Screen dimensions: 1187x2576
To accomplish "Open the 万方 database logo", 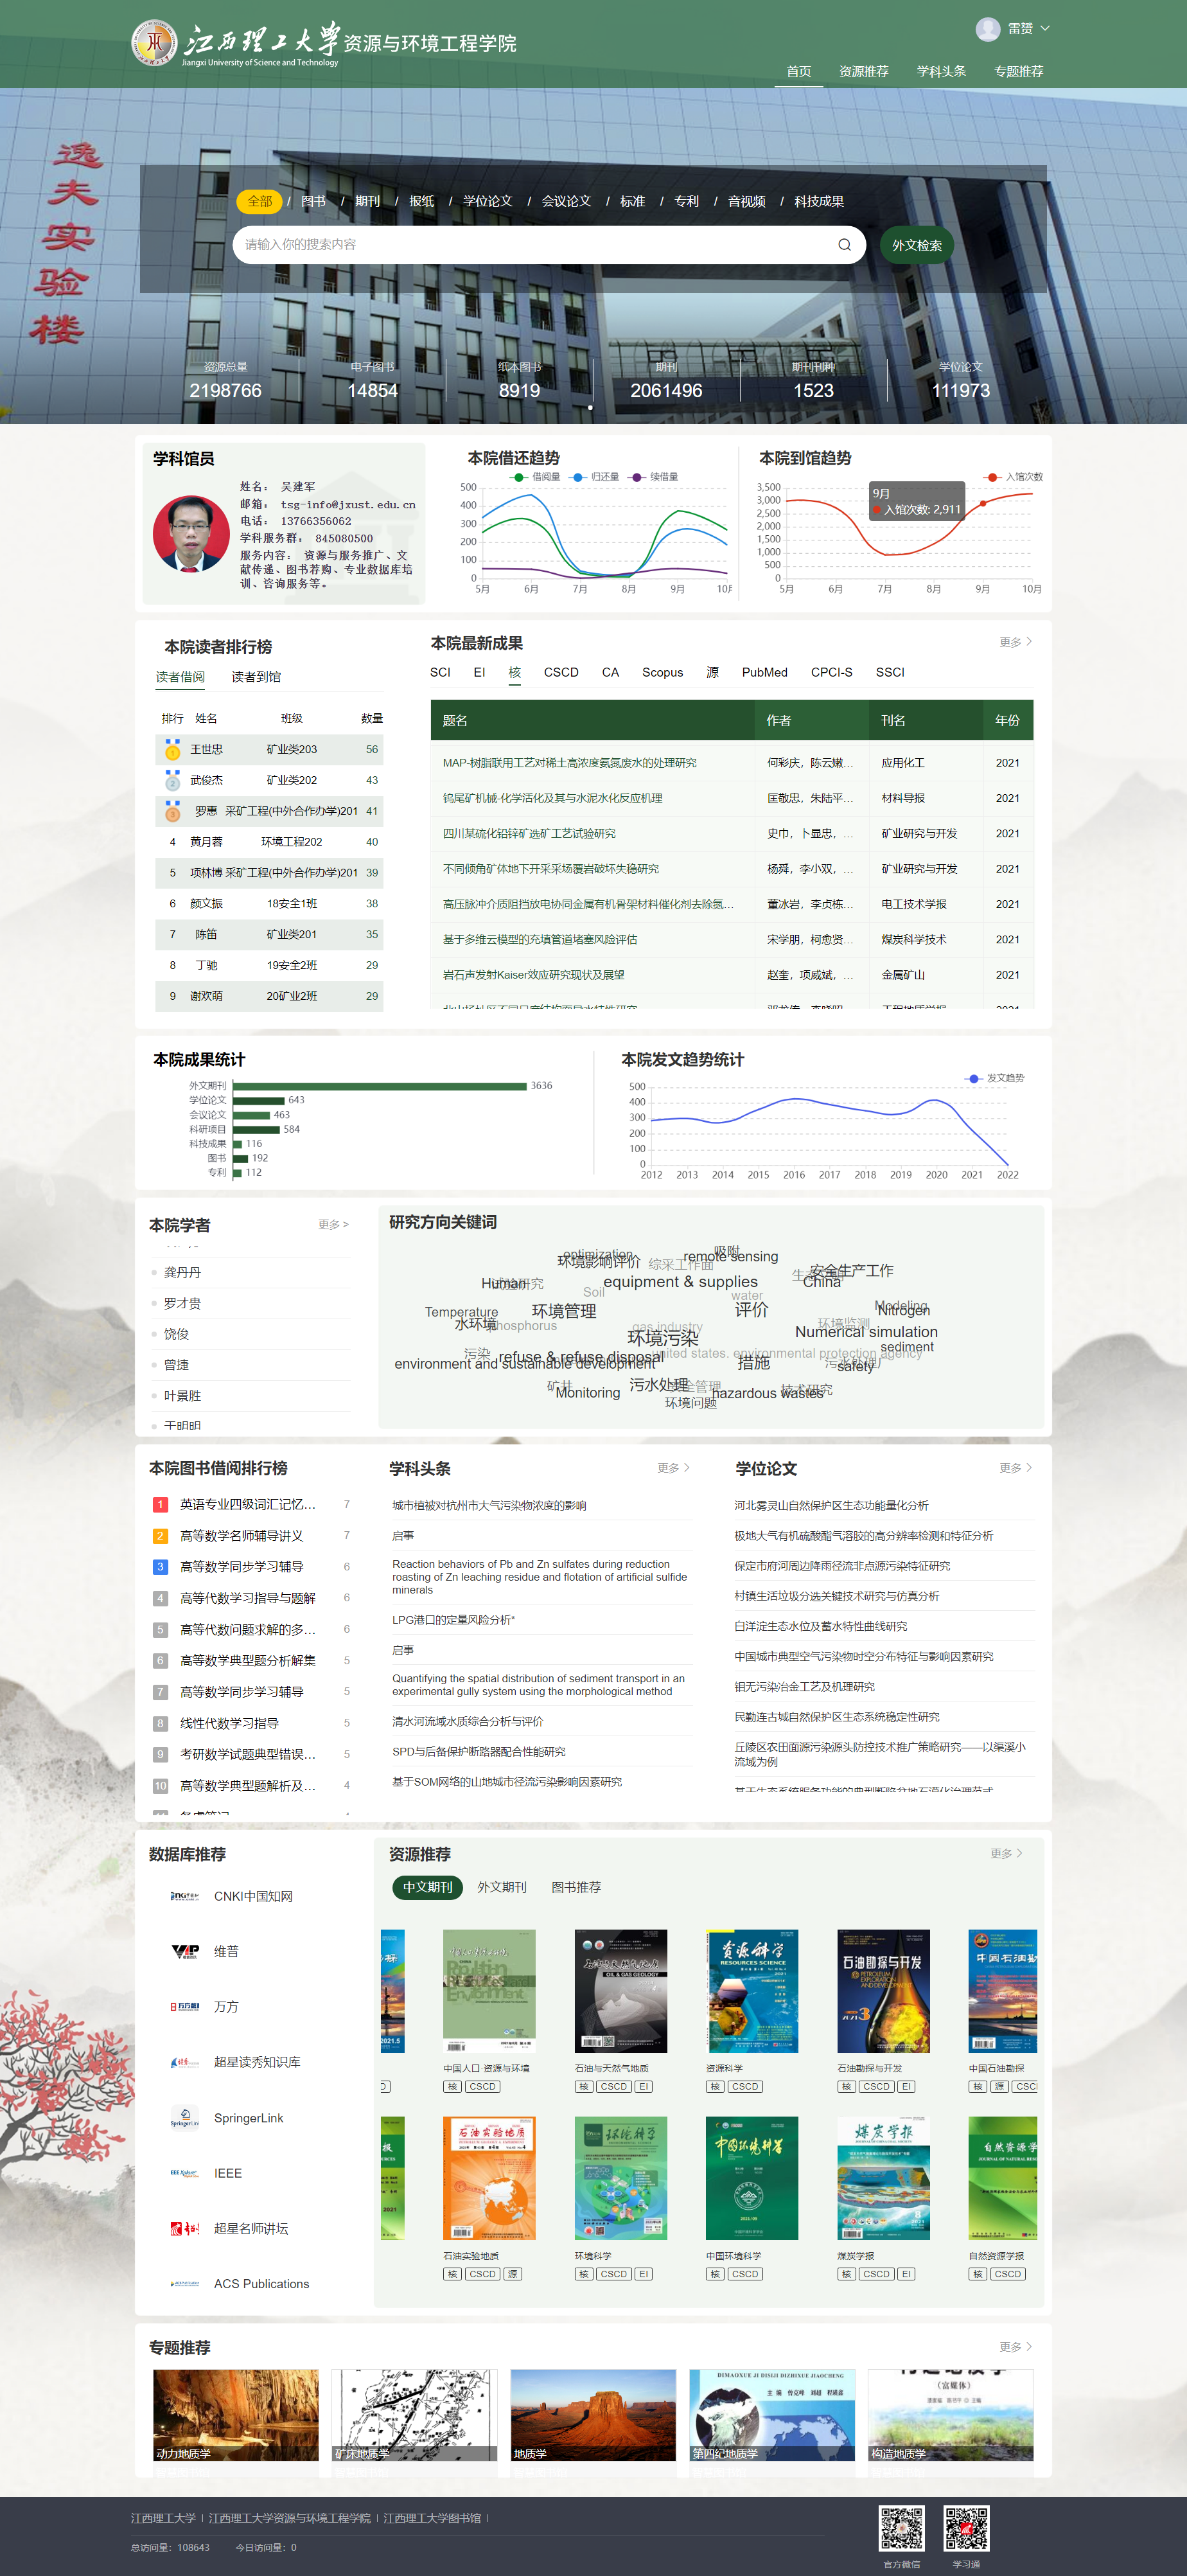I will pos(184,2006).
